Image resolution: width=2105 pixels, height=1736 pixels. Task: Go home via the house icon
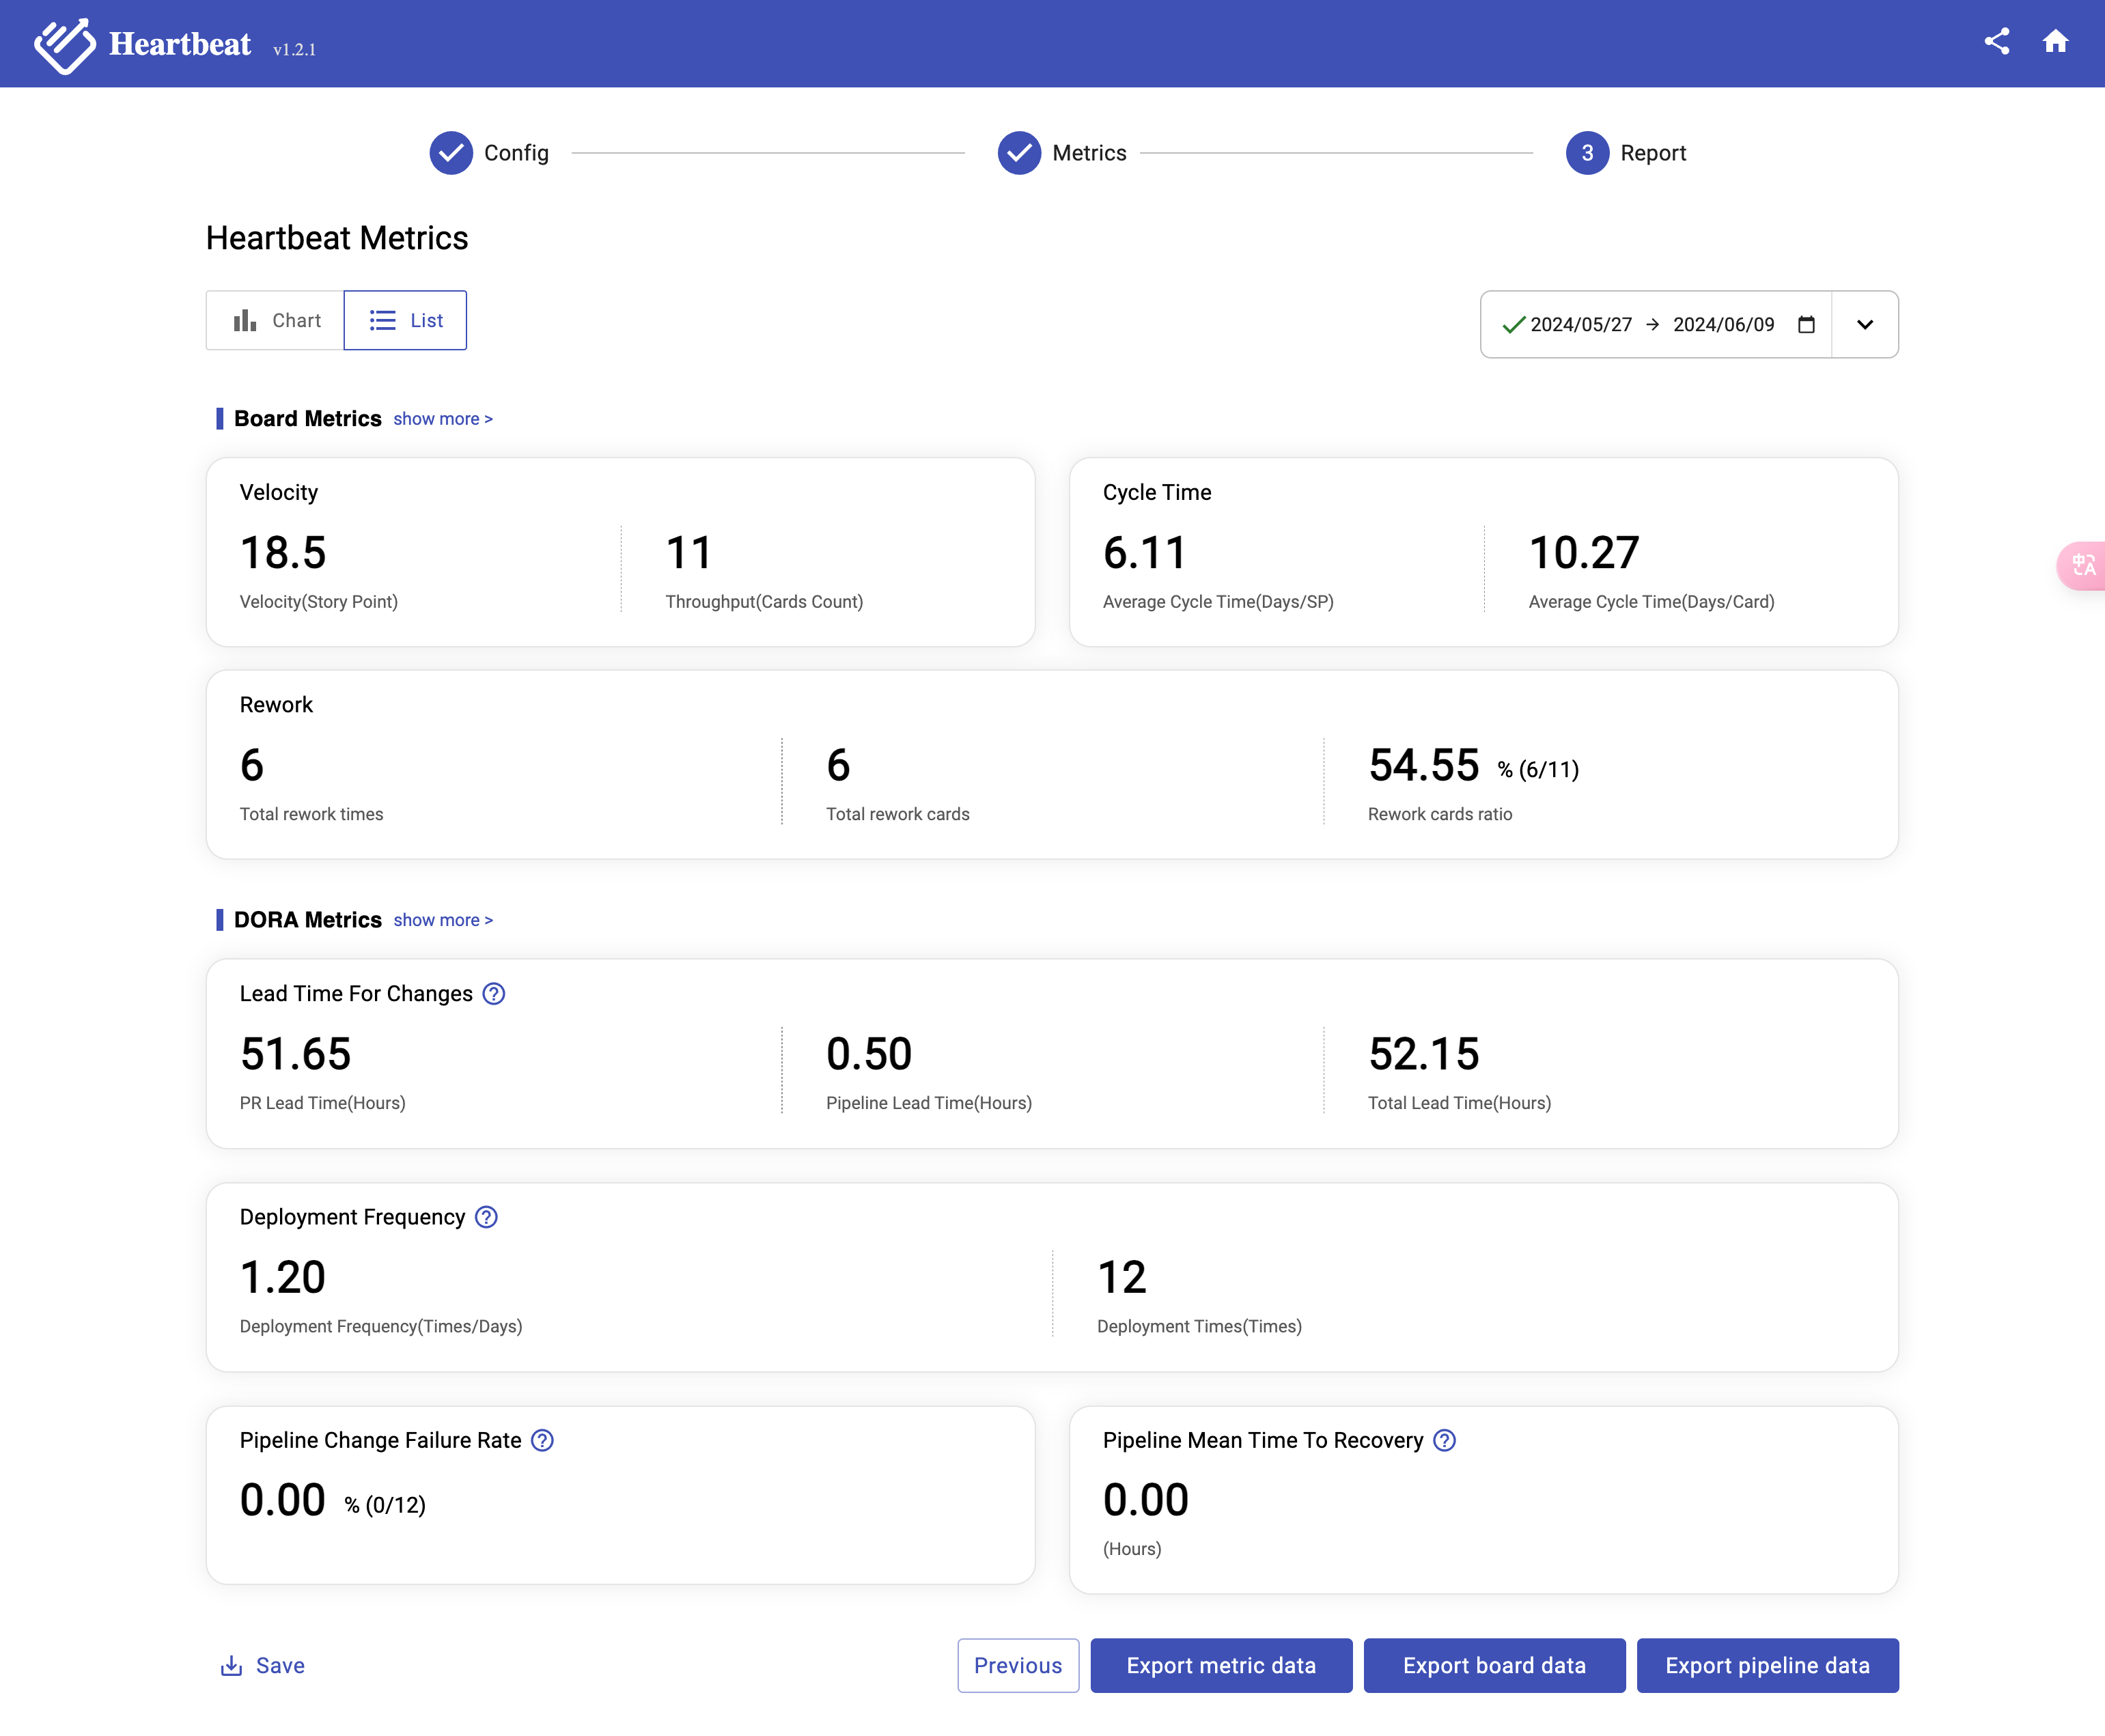(2055, 41)
